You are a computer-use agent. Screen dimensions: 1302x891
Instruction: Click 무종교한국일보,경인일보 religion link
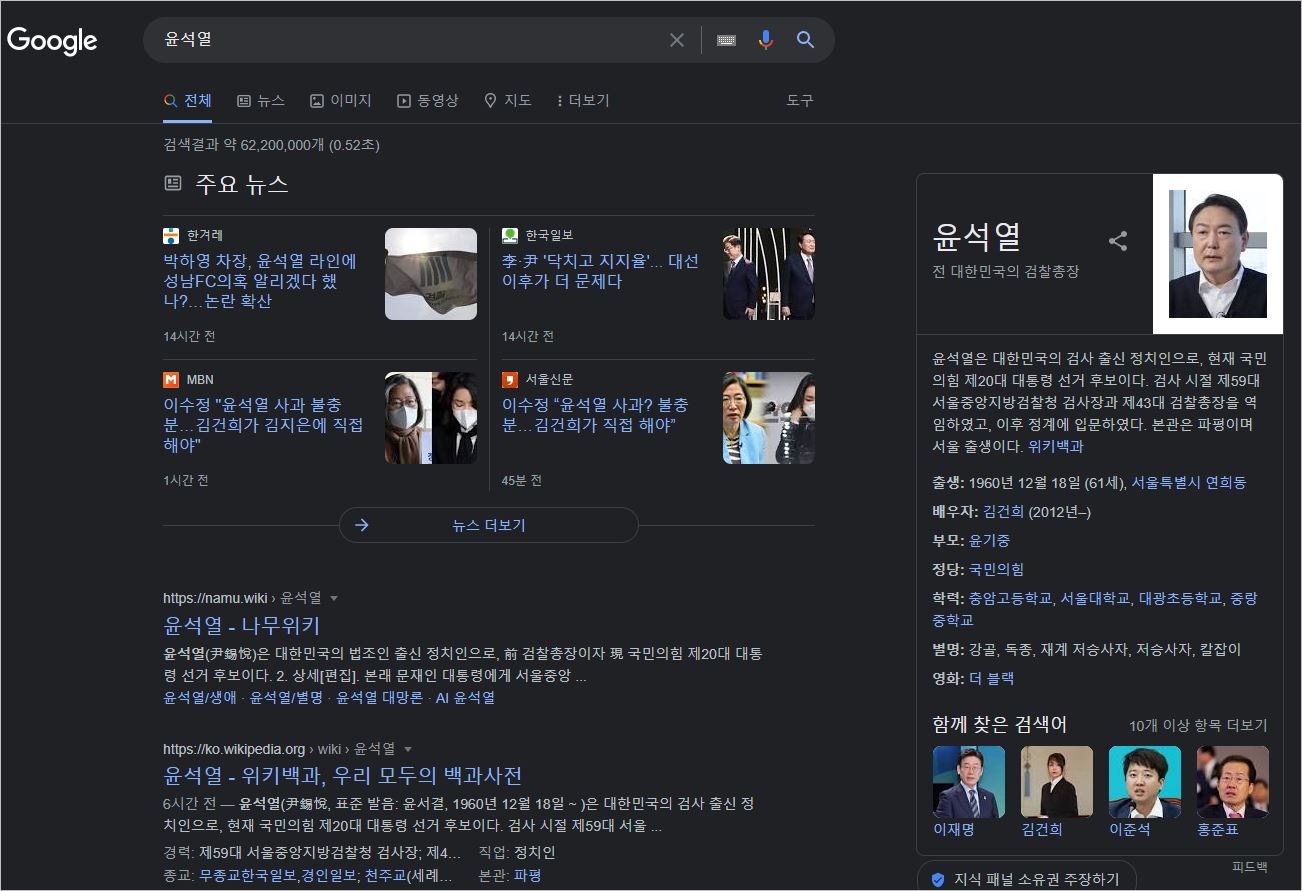tap(279, 875)
